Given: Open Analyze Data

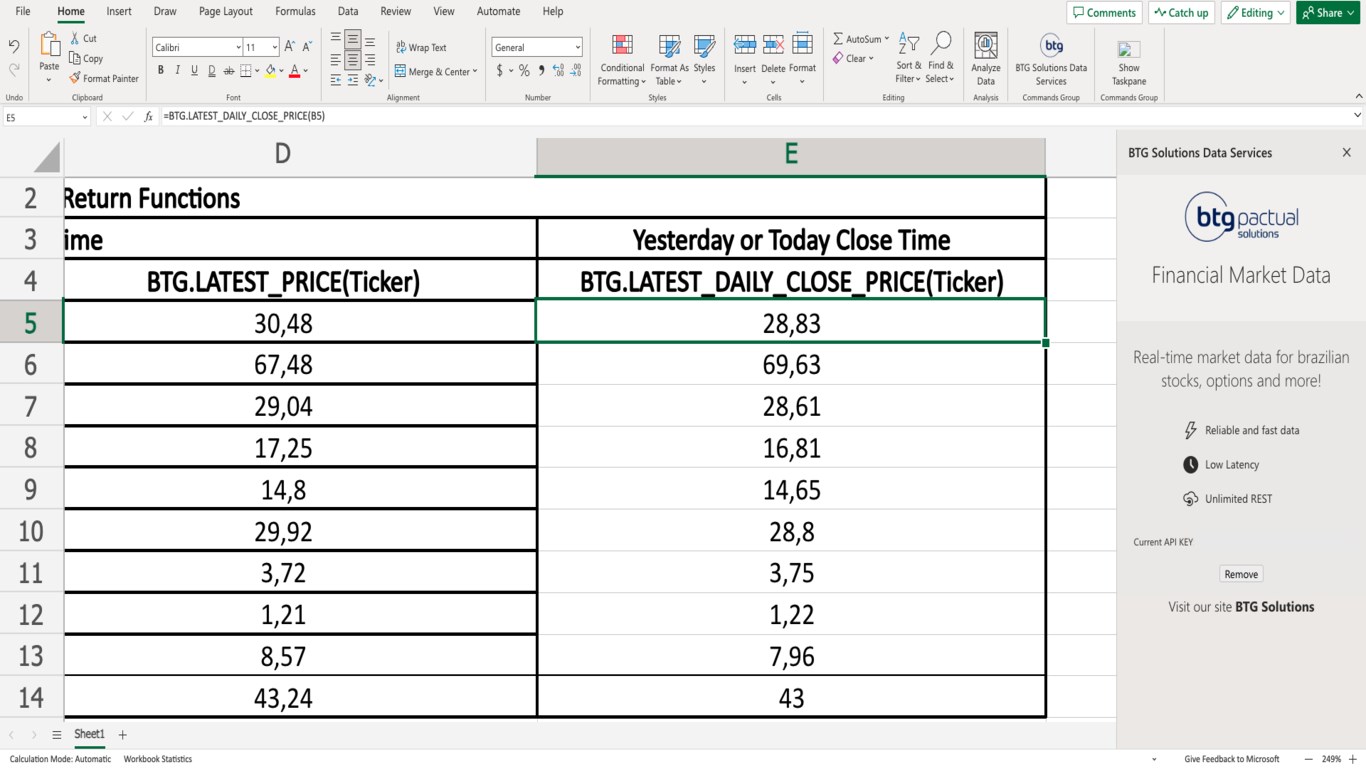Looking at the screenshot, I should point(986,59).
